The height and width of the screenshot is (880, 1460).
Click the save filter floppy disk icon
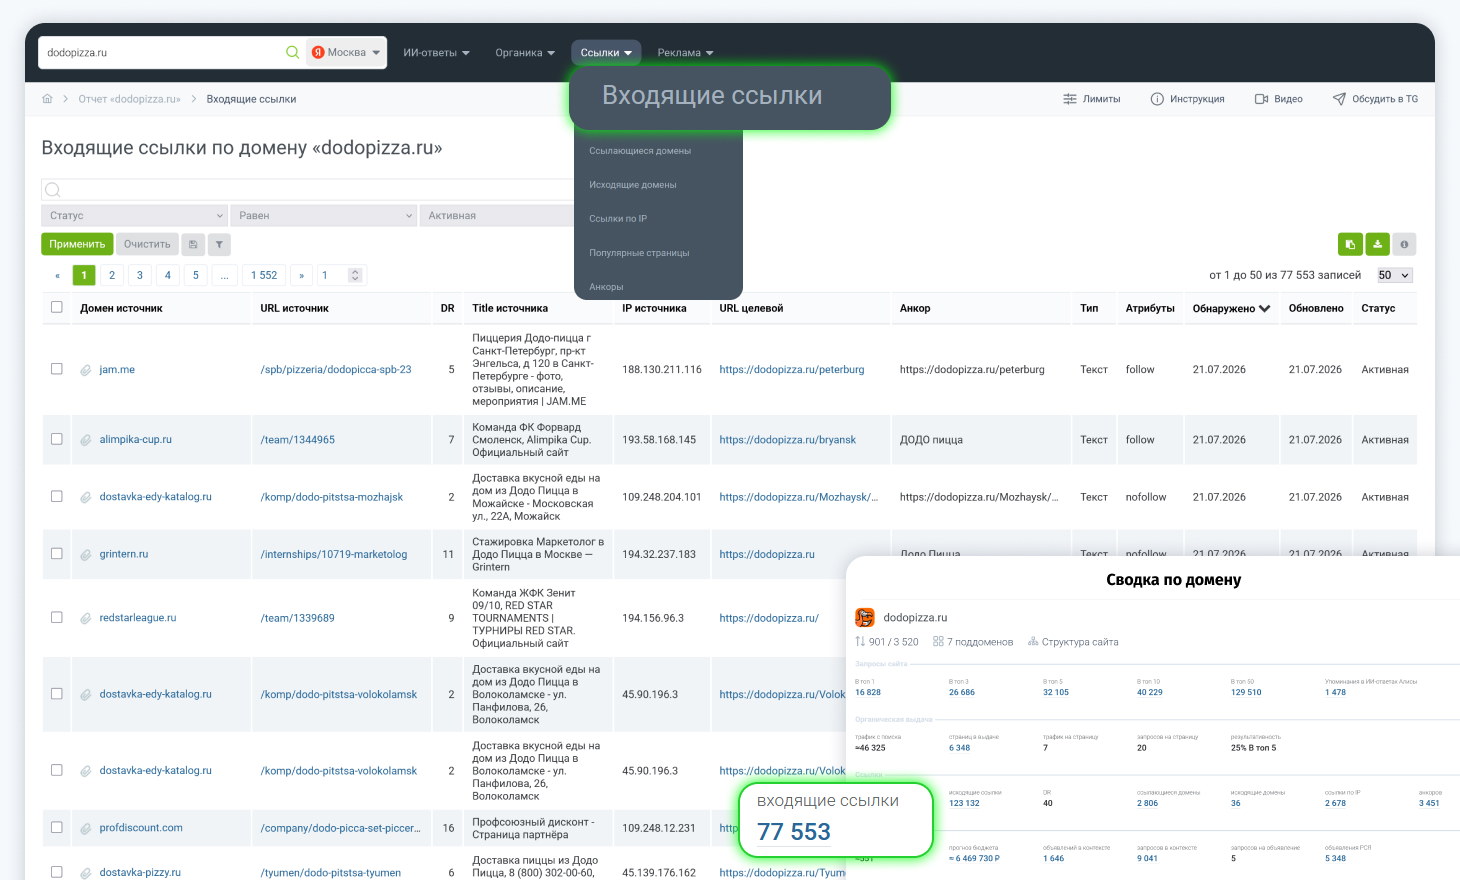pyautogui.click(x=193, y=244)
